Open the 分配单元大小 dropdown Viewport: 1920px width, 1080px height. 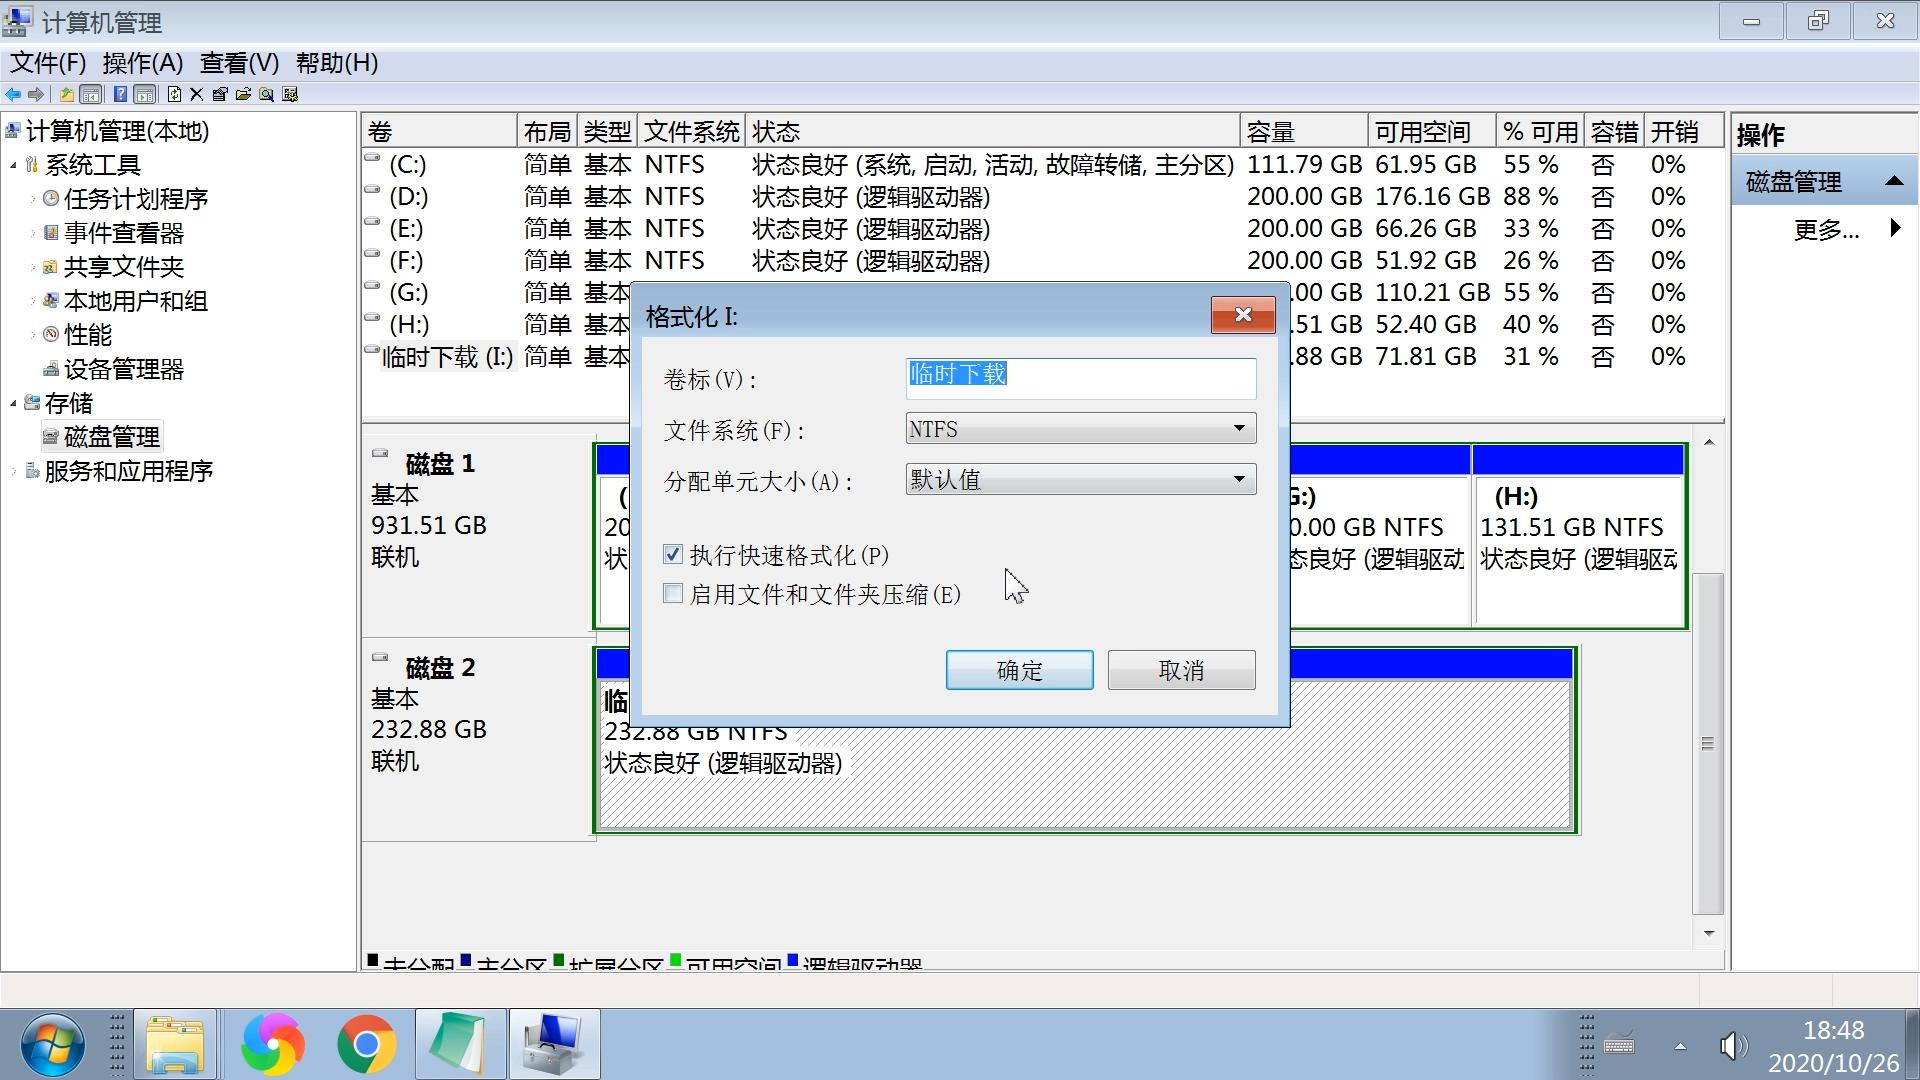pos(1240,479)
